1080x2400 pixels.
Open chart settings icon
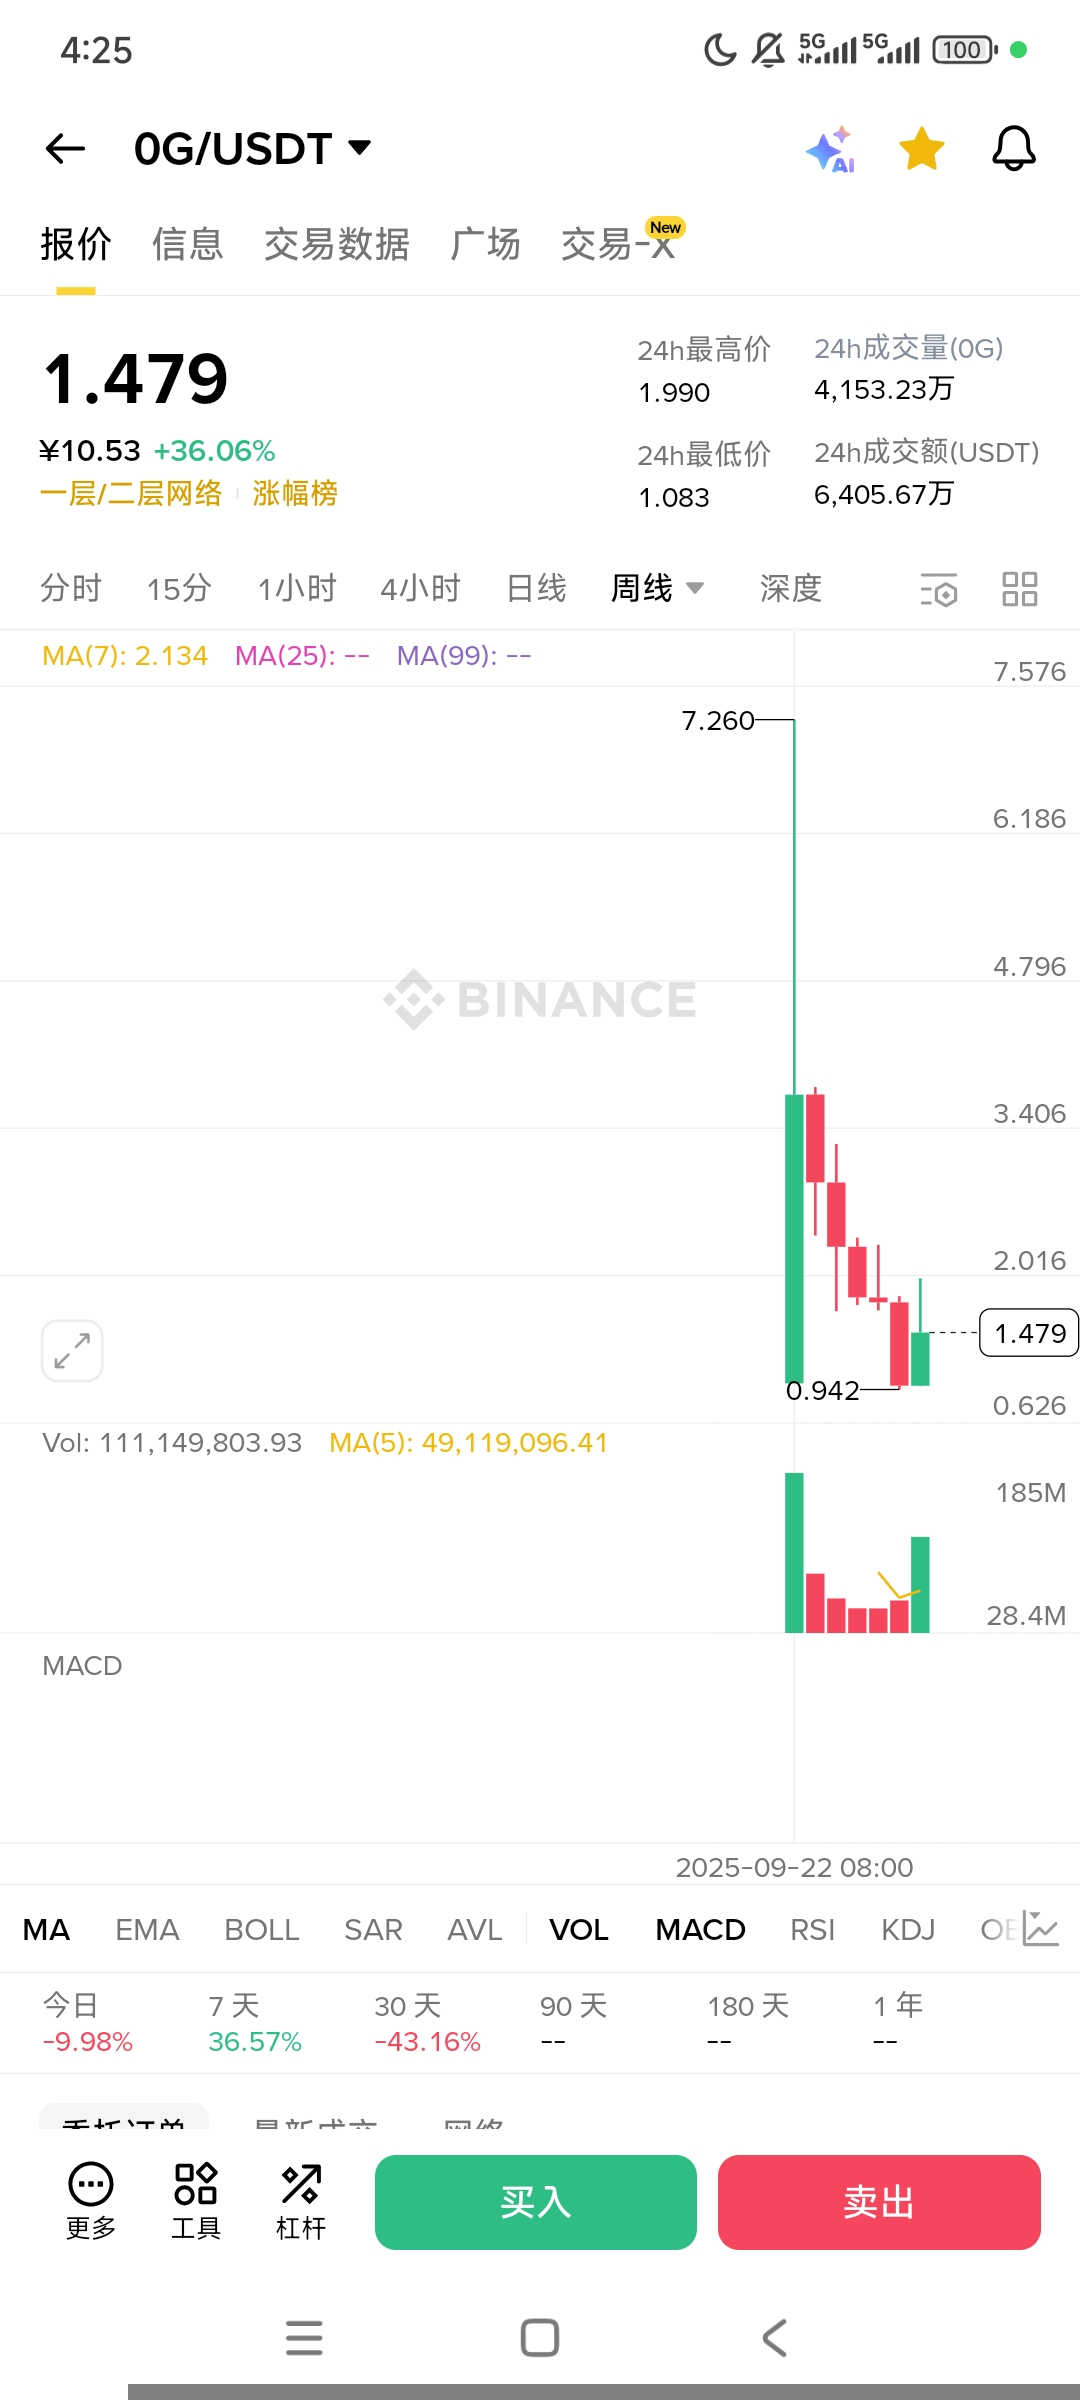tap(938, 589)
